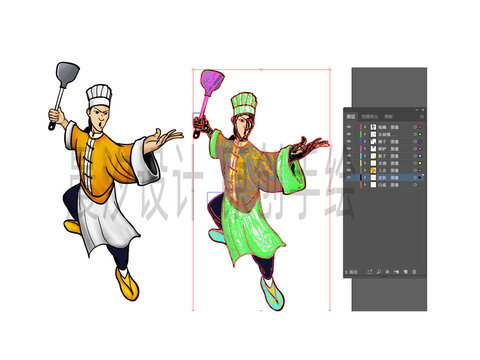Toggle visibility of the magenta-coded layer
The image size is (480, 360).
click(x=349, y=149)
